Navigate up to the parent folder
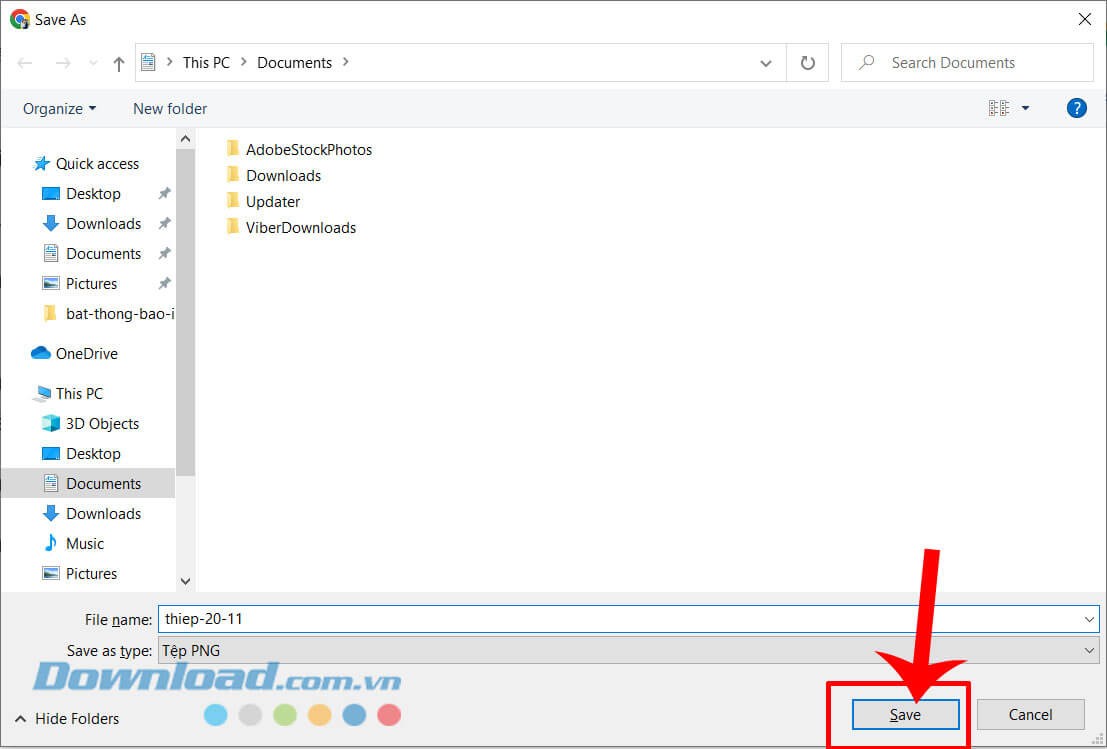The height and width of the screenshot is (749, 1107). click(x=118, y=62)
